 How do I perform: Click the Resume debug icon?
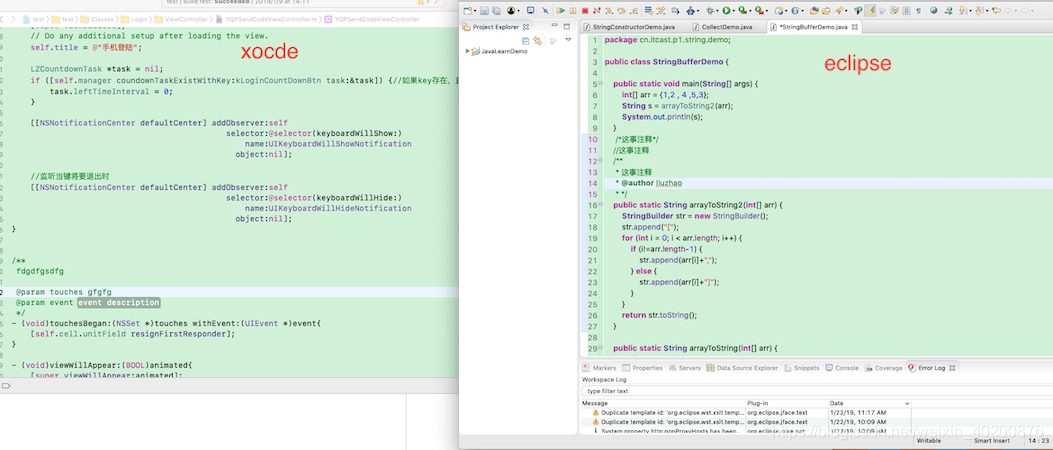pyautogui.click(x=561, y=11)
